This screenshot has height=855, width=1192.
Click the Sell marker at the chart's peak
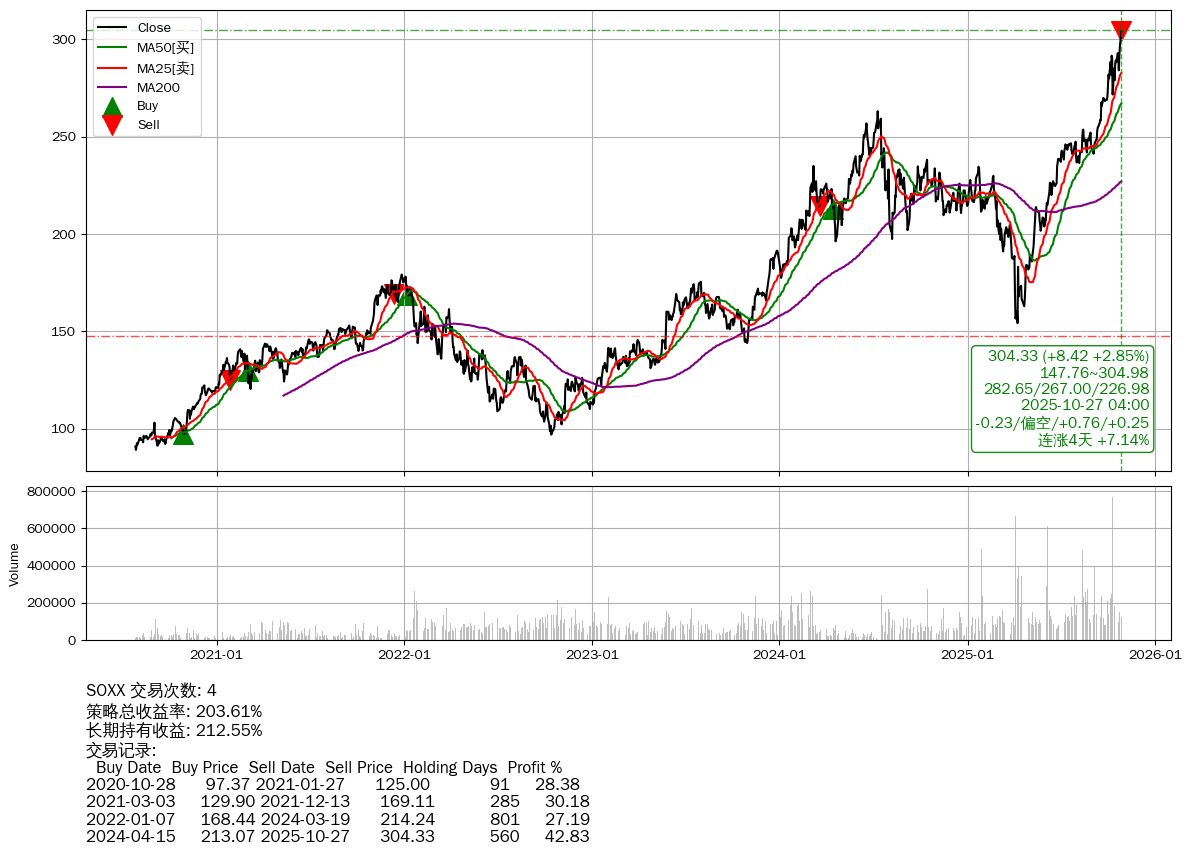click(x=1121, y=30)
